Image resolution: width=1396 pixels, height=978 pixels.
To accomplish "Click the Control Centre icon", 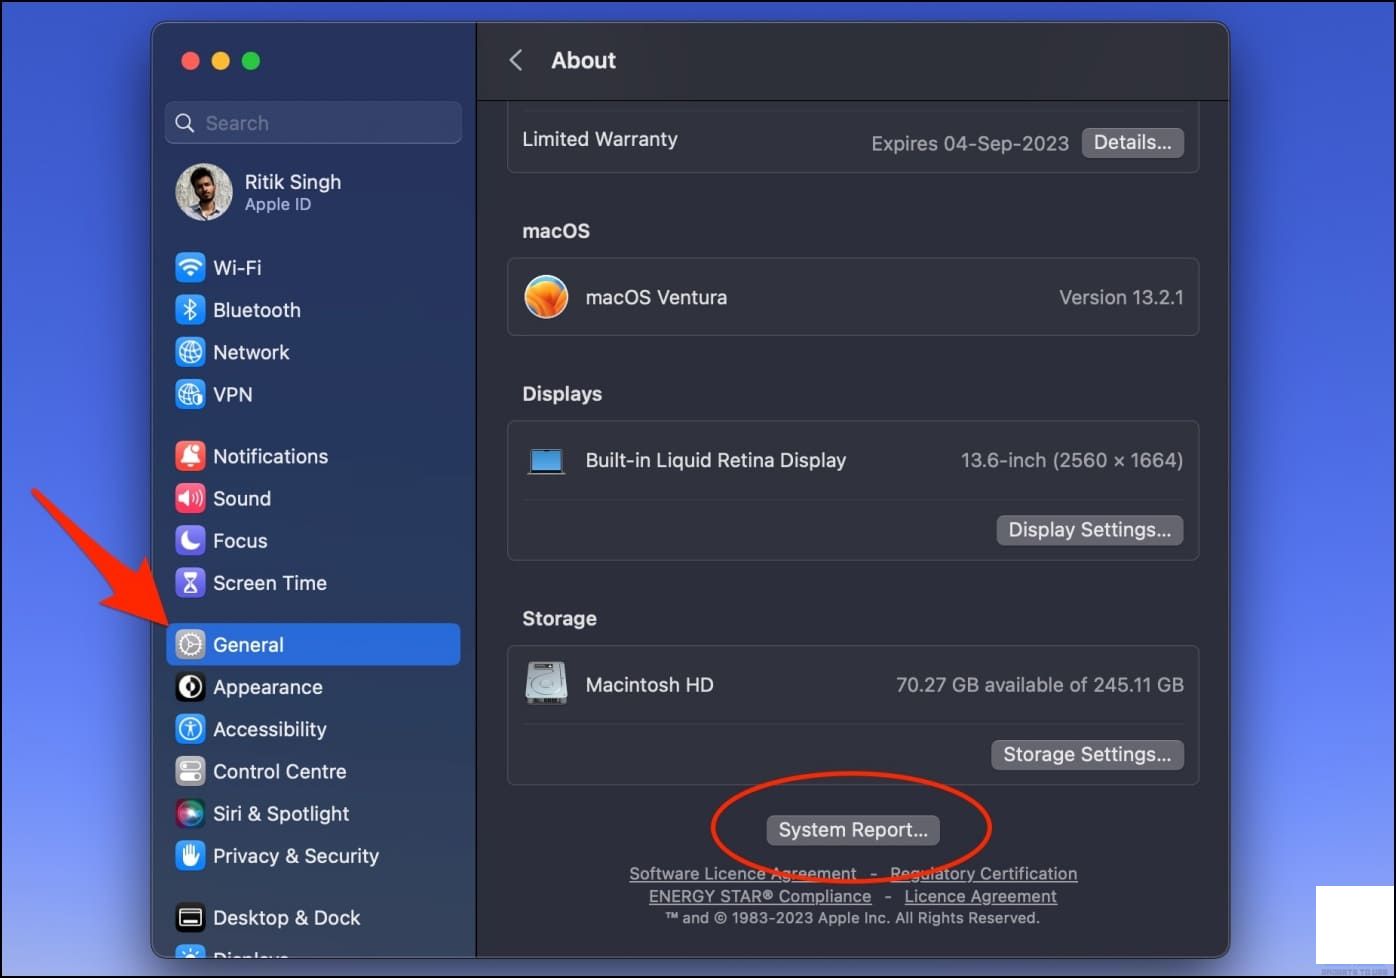I will click(190, 771).
